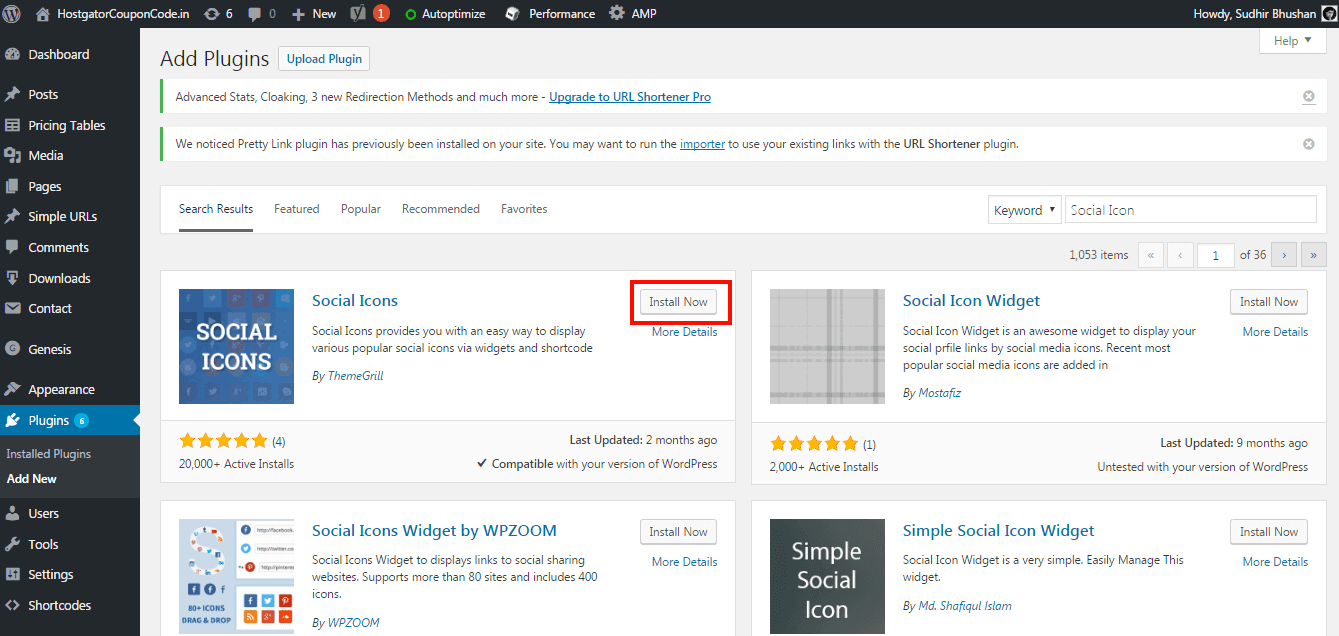Viewport: 1339px width, 636px height.
Task: Open the updates icon showing 6 pending
Action: (x=217, y=13)
